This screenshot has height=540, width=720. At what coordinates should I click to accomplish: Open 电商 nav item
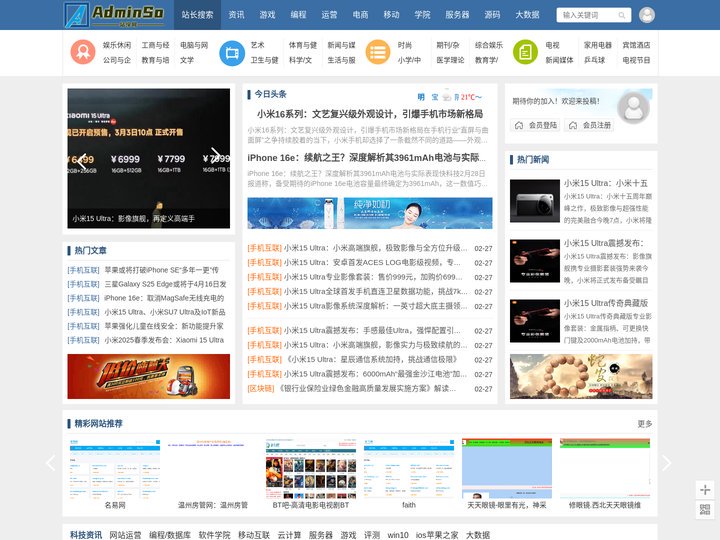point(360,15)
